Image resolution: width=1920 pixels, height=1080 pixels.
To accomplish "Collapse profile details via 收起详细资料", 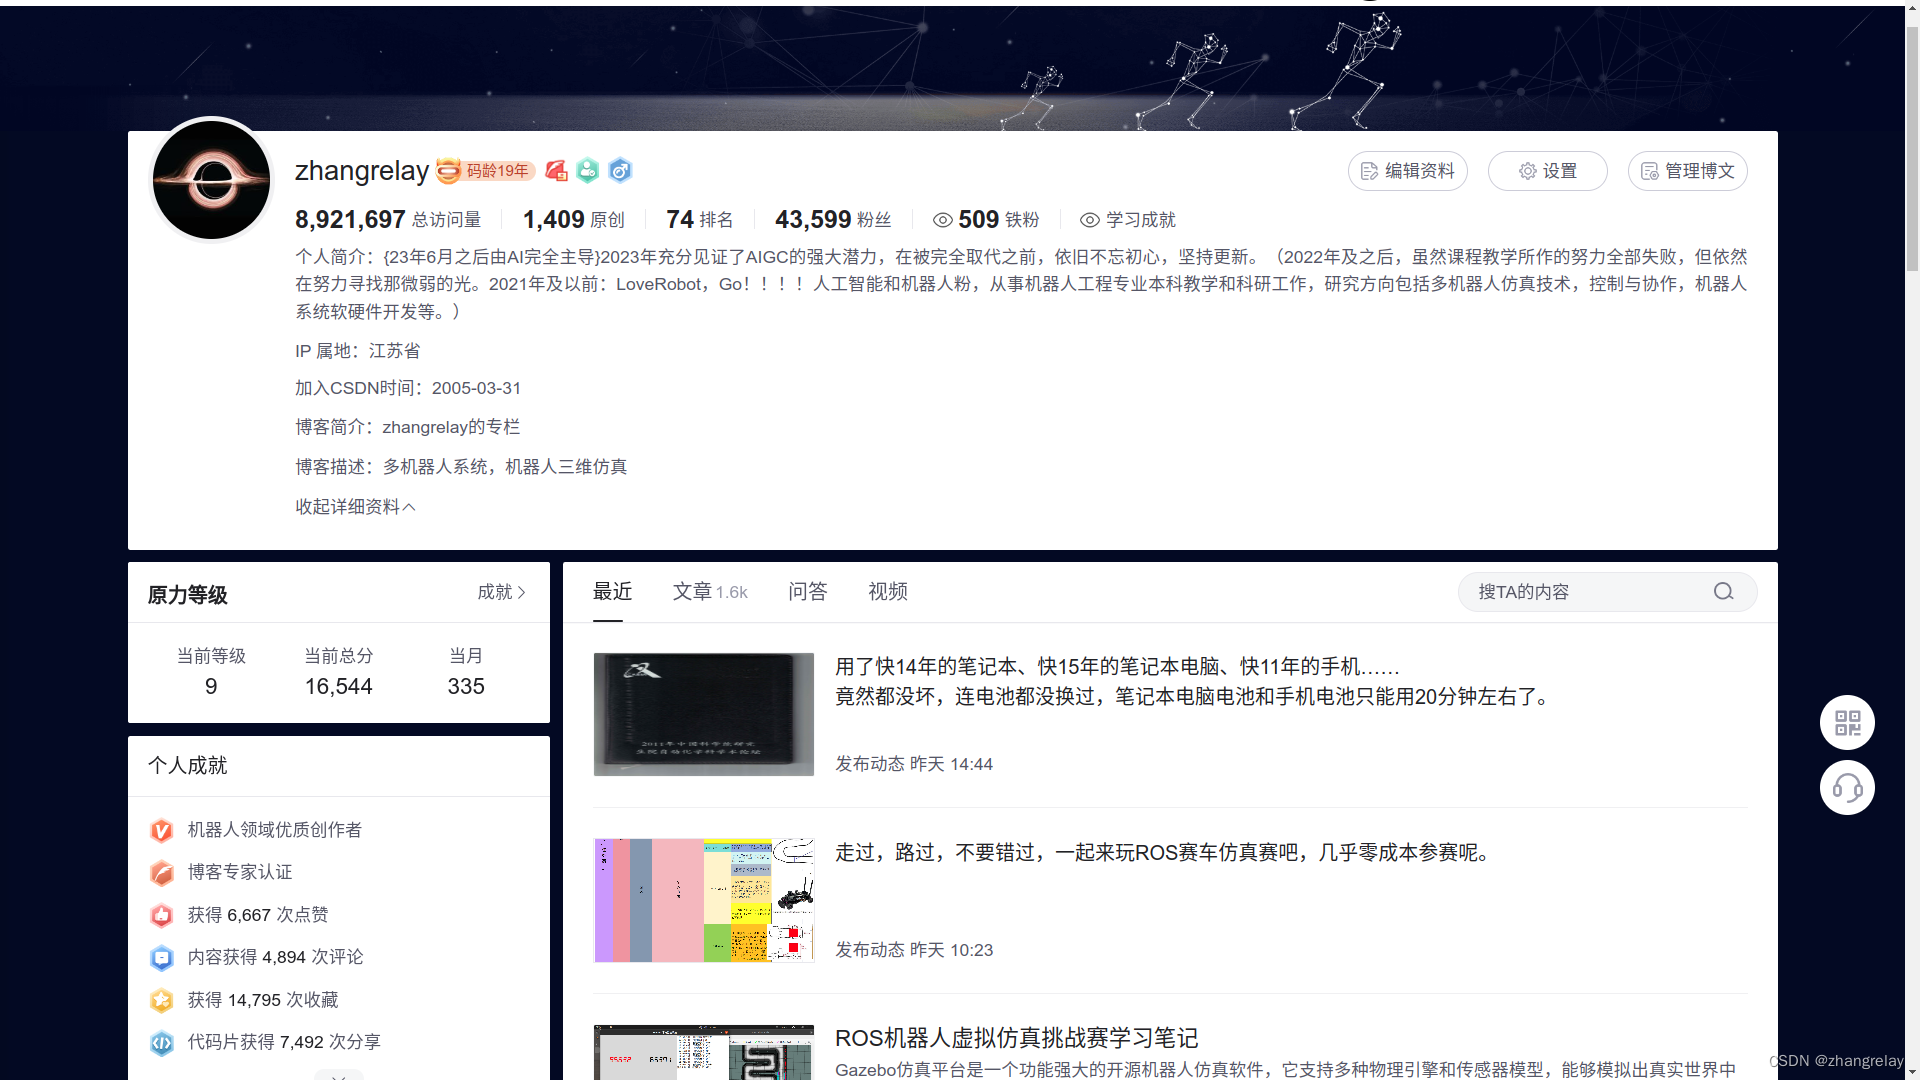I will click(355, 507).
